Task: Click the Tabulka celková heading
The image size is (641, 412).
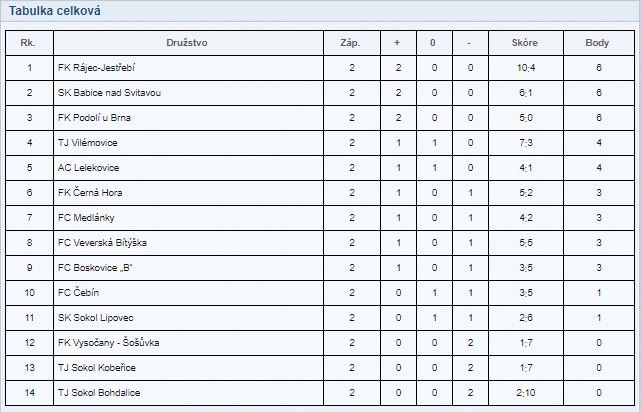Action: pos(55,11)
